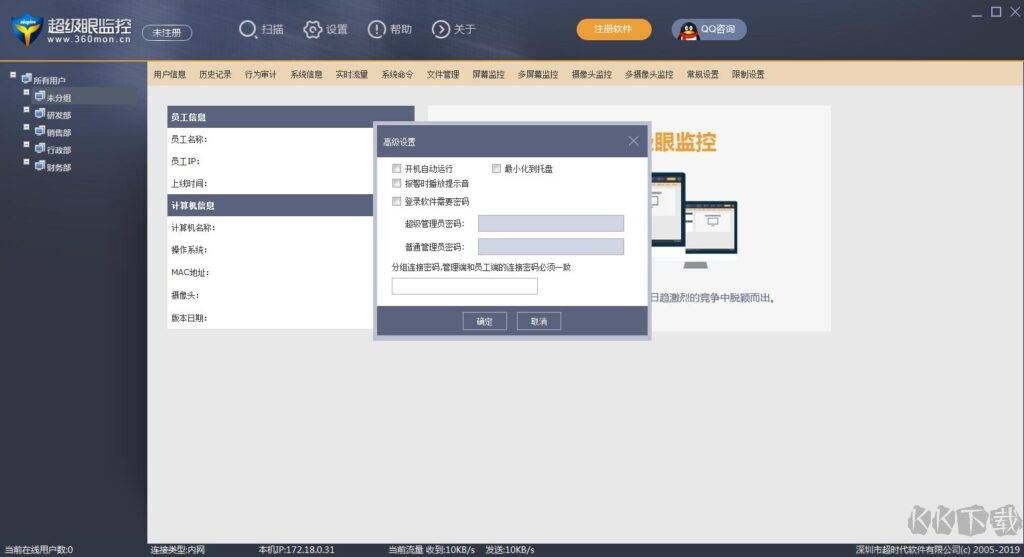
Task: Collapse the 所有用户 tree node
Action: point(13,75)
